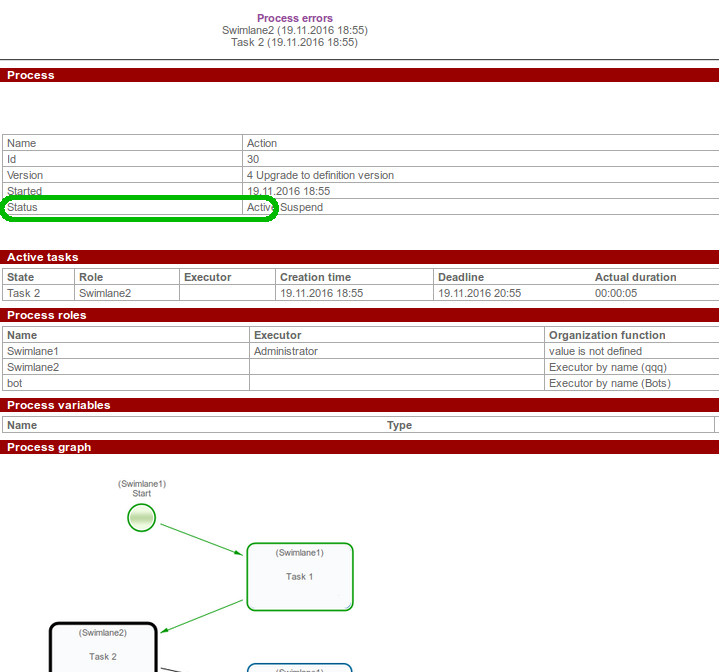Open the Process errors title link
The image size is (719, 672).
(x=295, y=18)
